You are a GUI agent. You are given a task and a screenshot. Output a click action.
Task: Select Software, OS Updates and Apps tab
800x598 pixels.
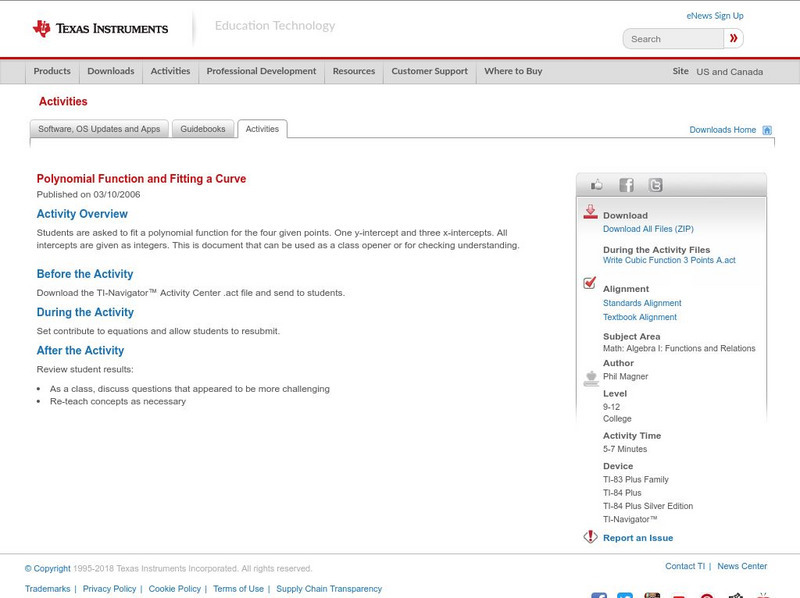[x=99, y=129]
